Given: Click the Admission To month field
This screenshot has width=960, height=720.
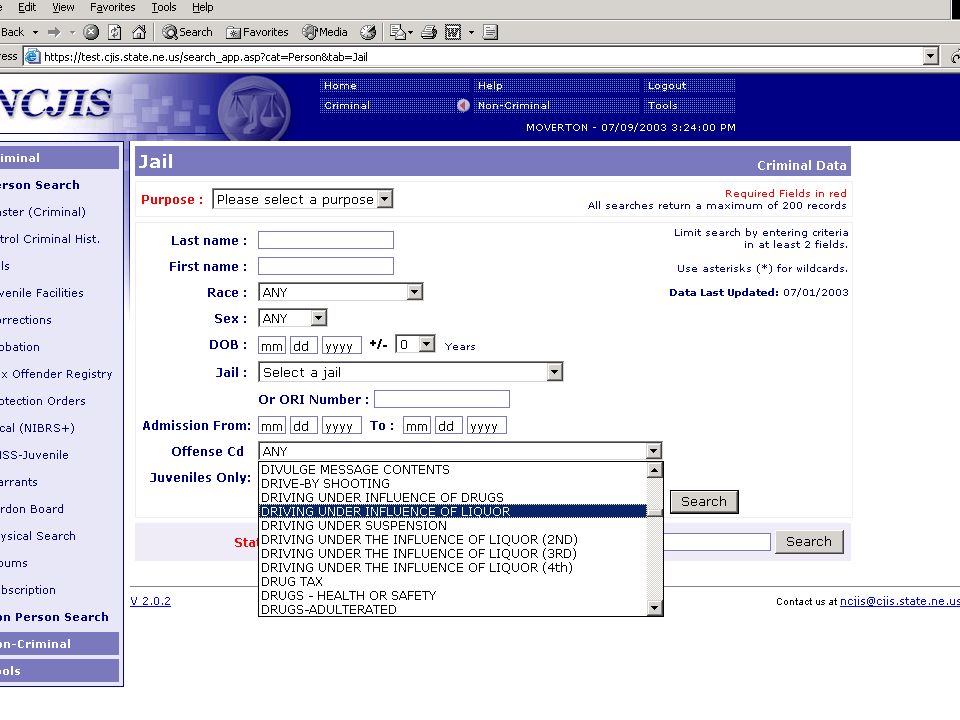Looking at the screenshot, I should click(x=416, y=426).
